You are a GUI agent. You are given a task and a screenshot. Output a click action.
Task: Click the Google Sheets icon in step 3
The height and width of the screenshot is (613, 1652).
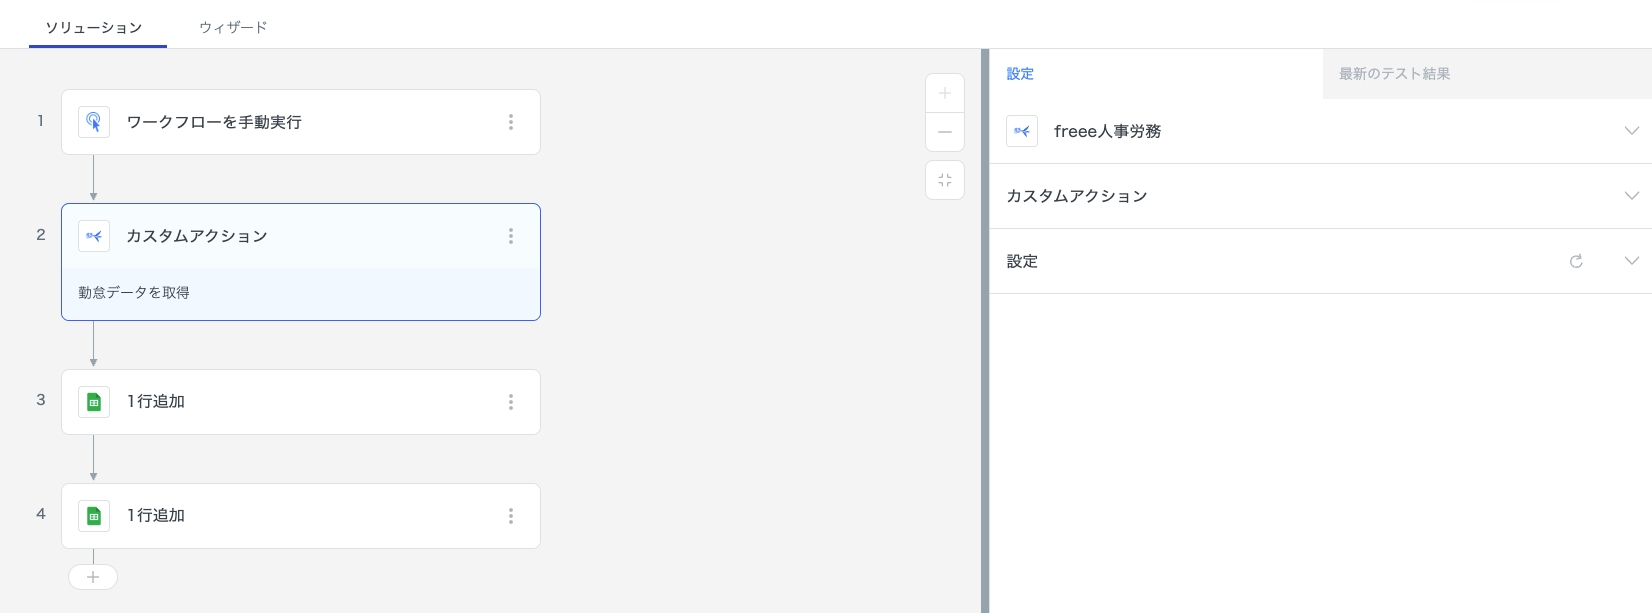click(94, 402)
